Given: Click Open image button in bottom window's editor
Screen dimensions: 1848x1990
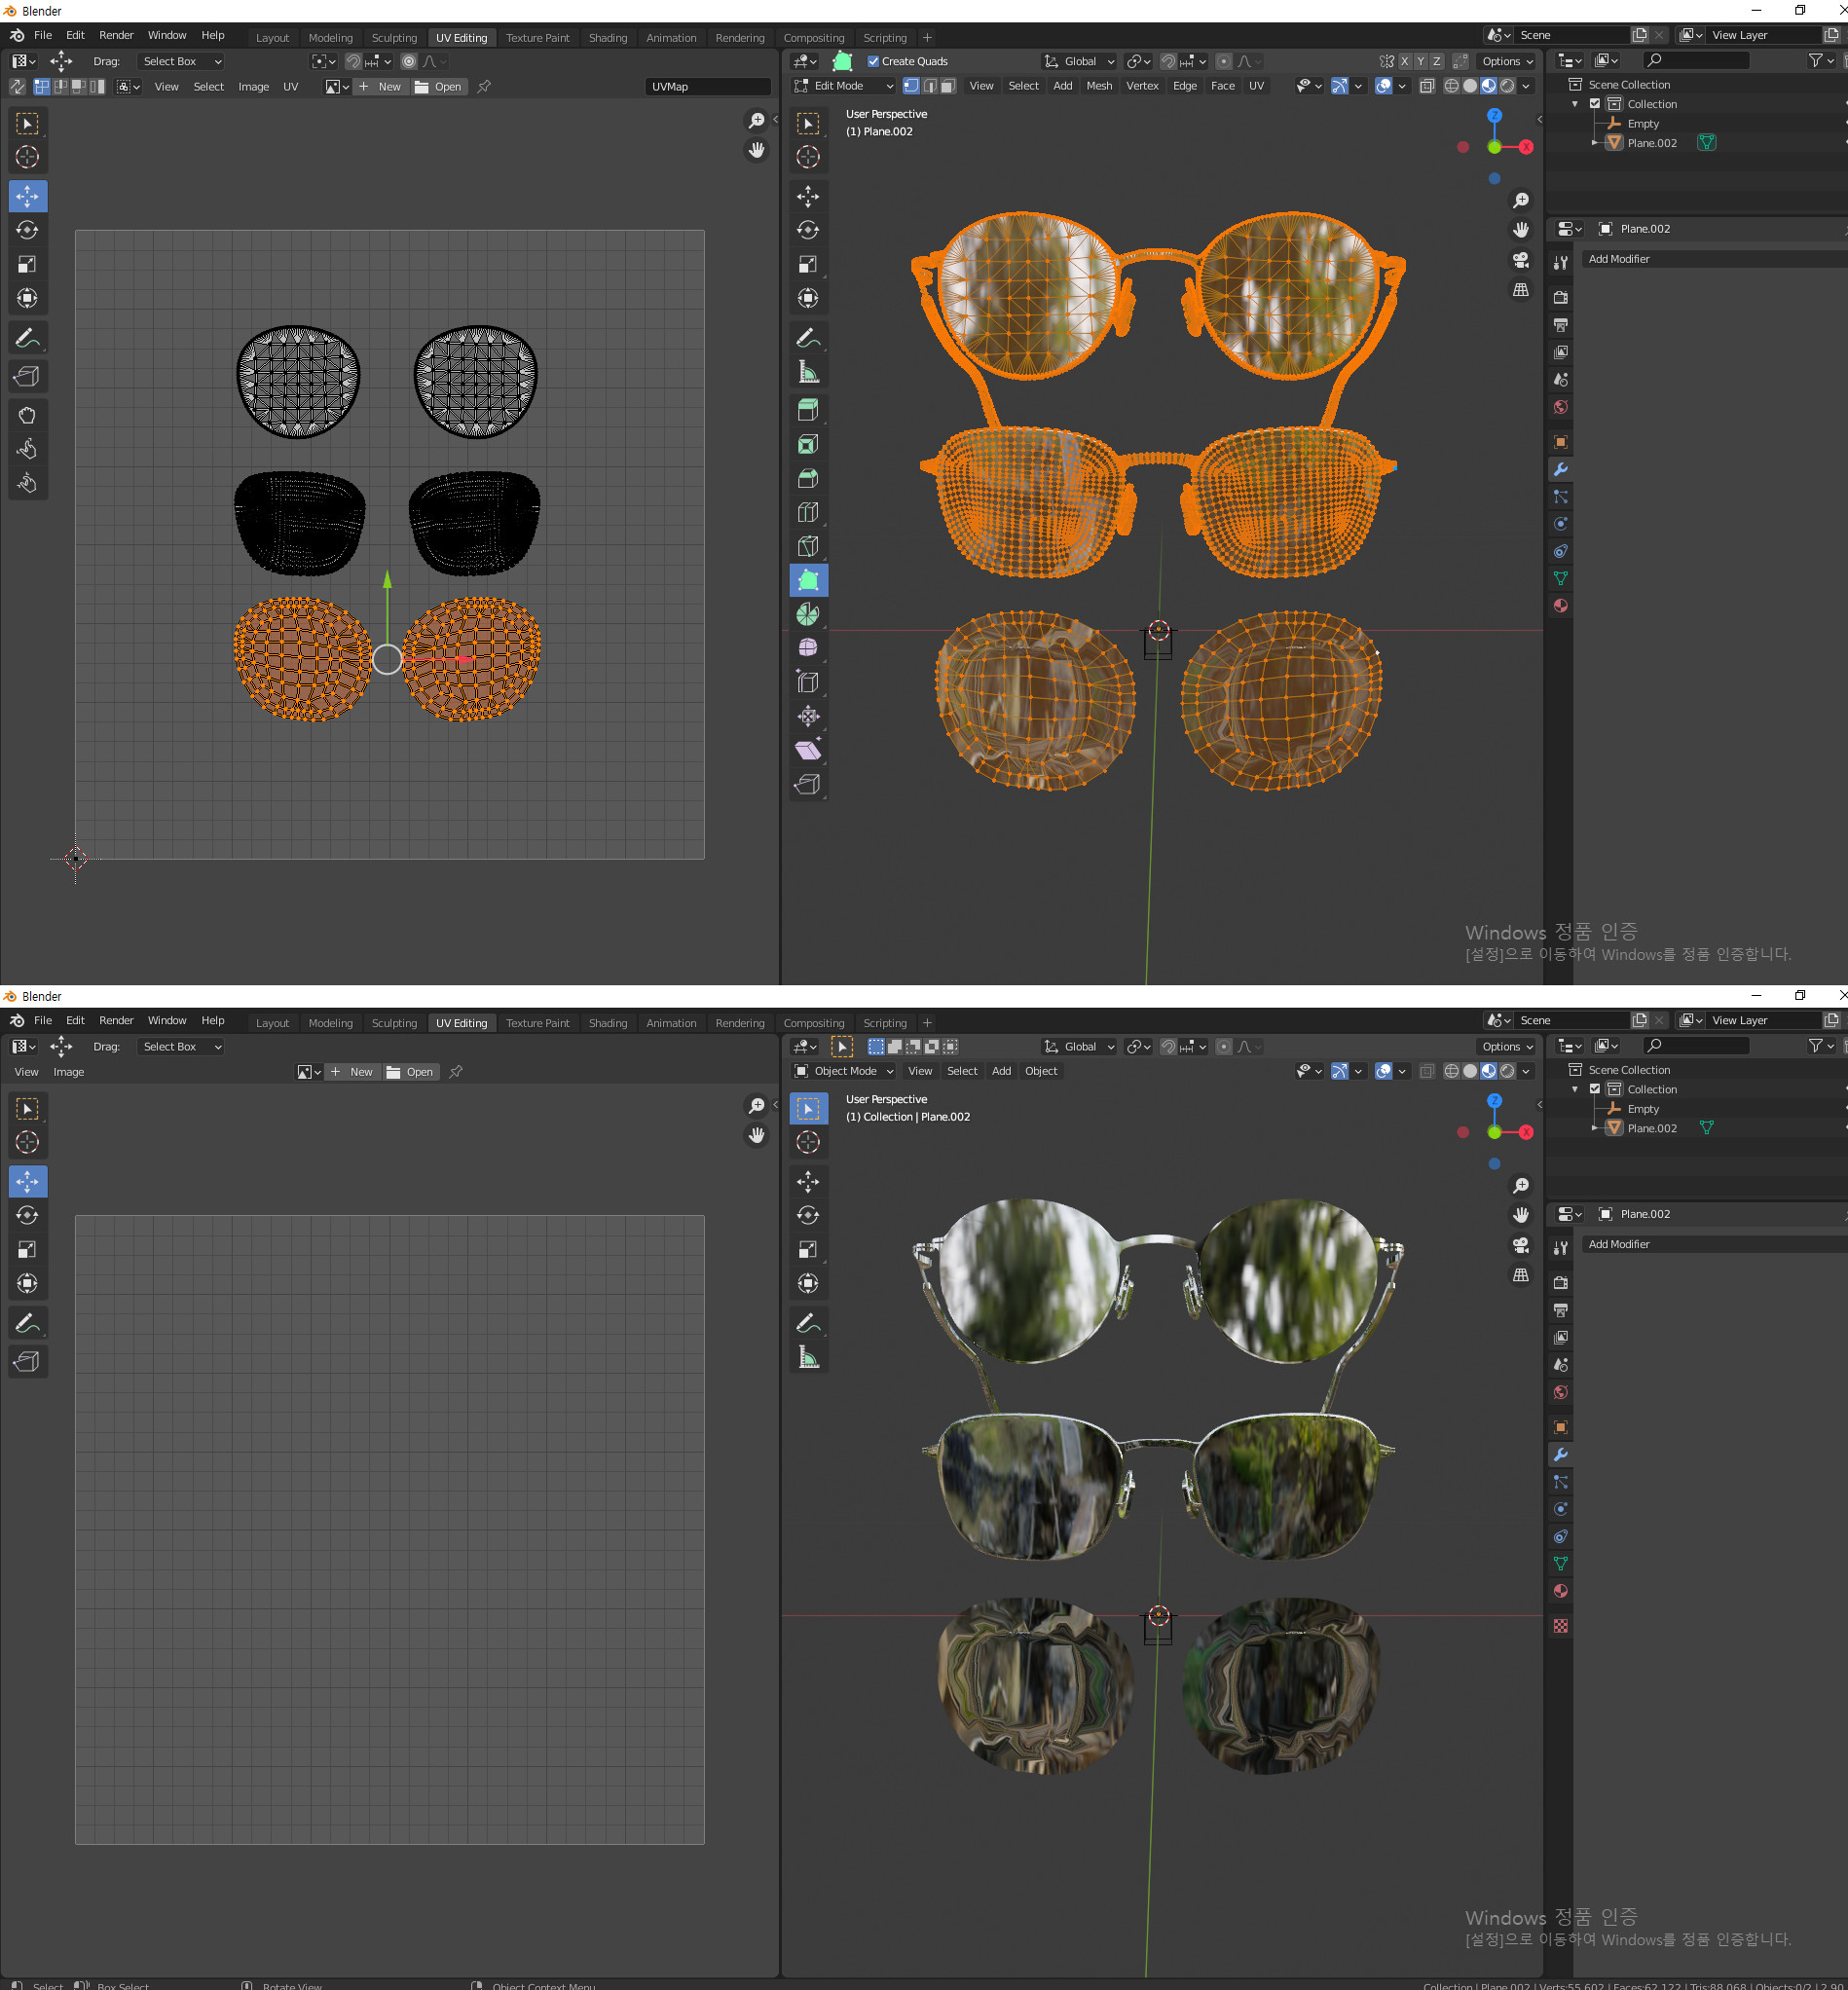Looking at the screenshot, I should tap(410, 1072).
